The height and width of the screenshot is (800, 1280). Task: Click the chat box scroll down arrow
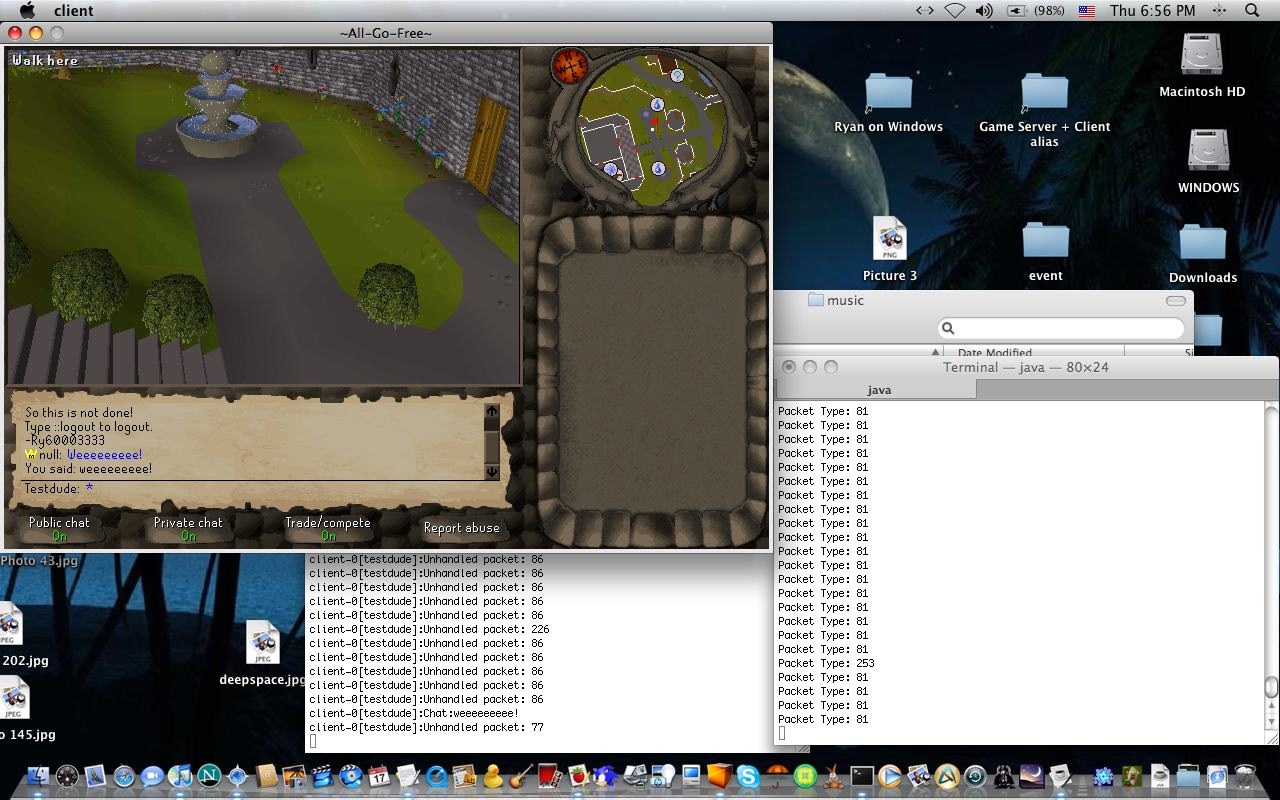[491, 472]
